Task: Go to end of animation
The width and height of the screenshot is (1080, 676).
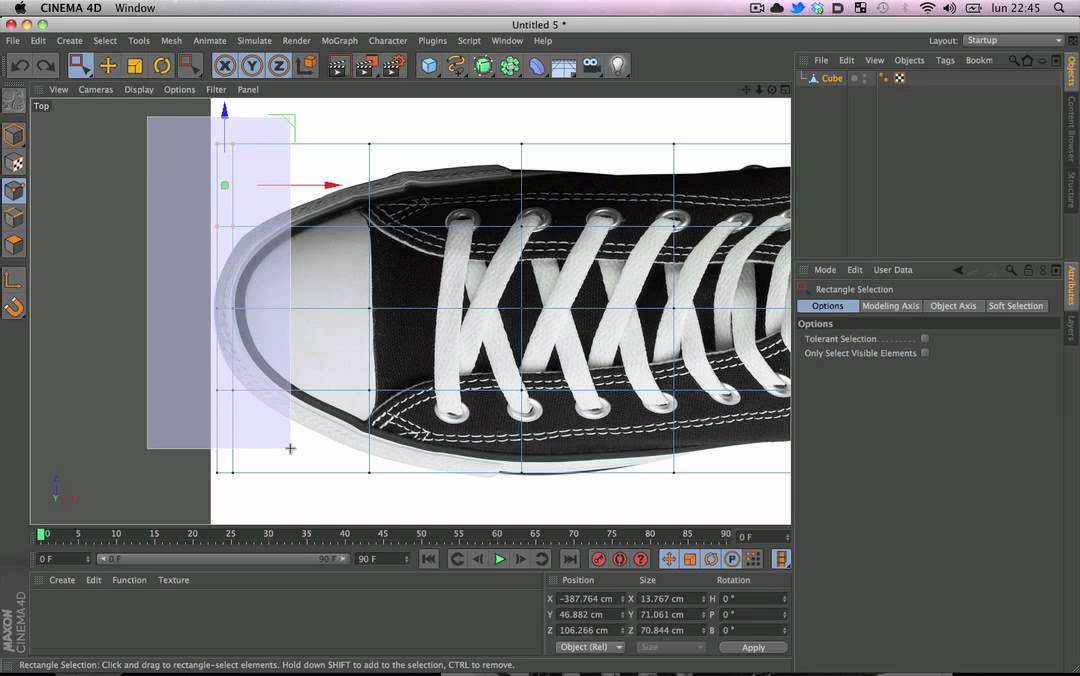Action: [570, 560]
